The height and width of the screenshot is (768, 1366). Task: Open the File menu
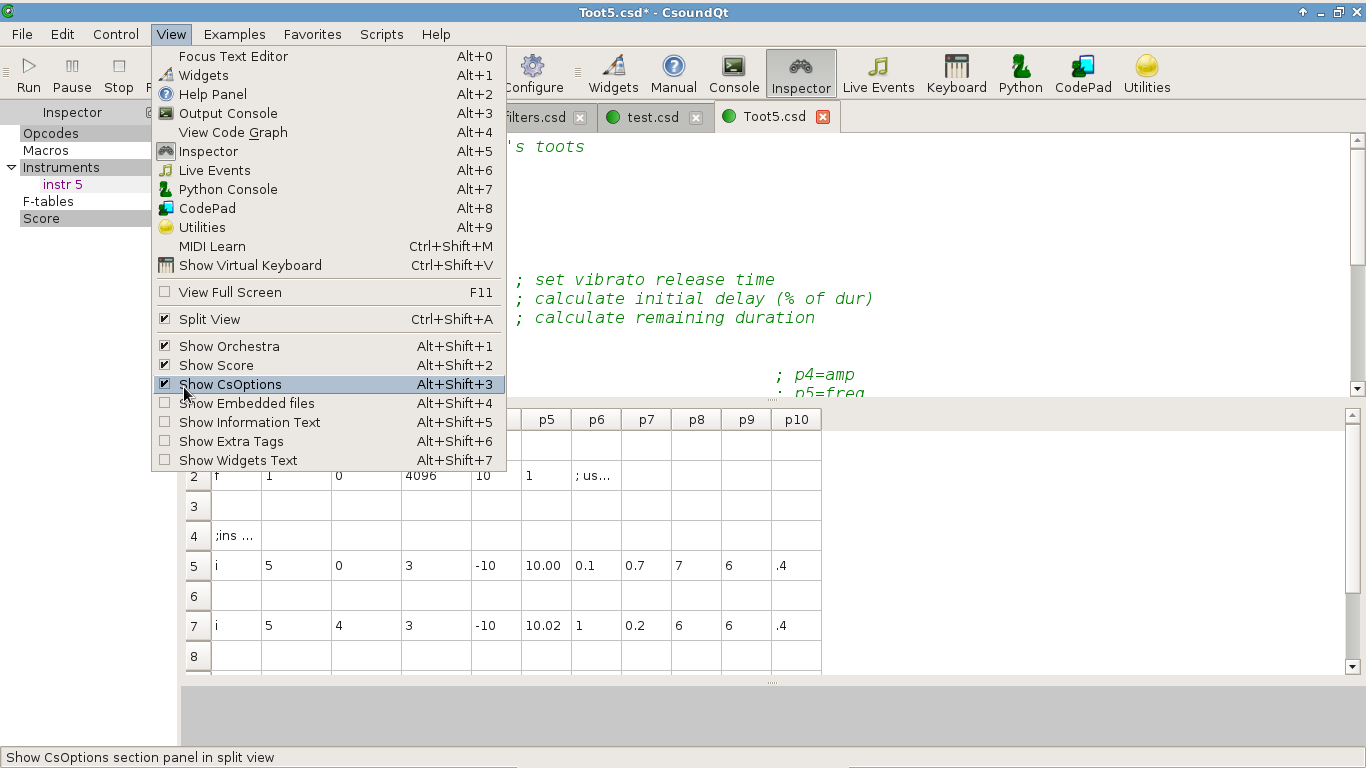(x=22, y=34)
